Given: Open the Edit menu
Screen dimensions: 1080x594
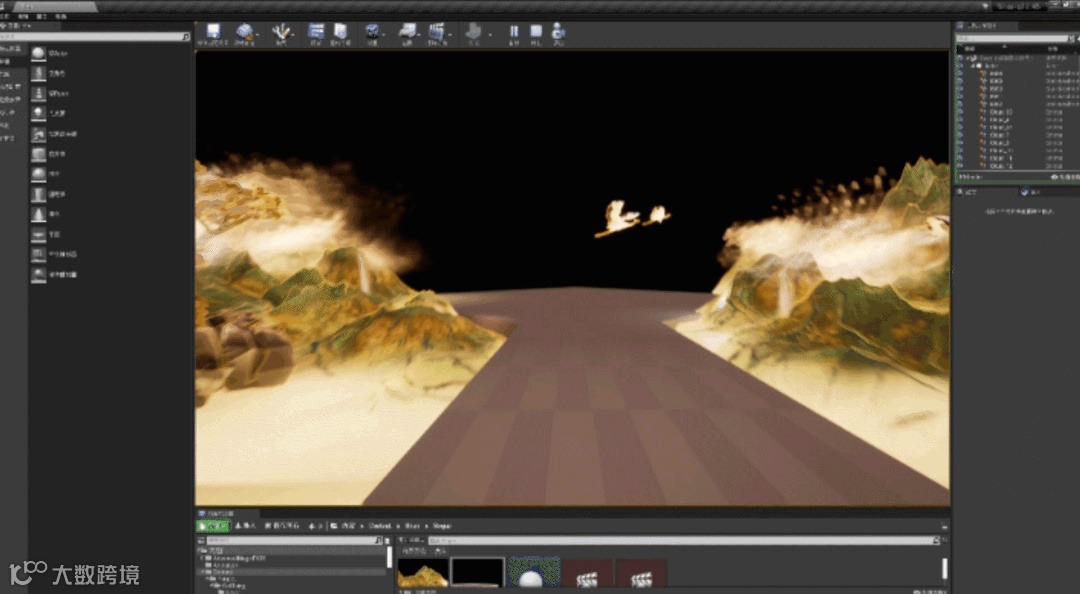Looking at the screenshot, I should point(23,16).
